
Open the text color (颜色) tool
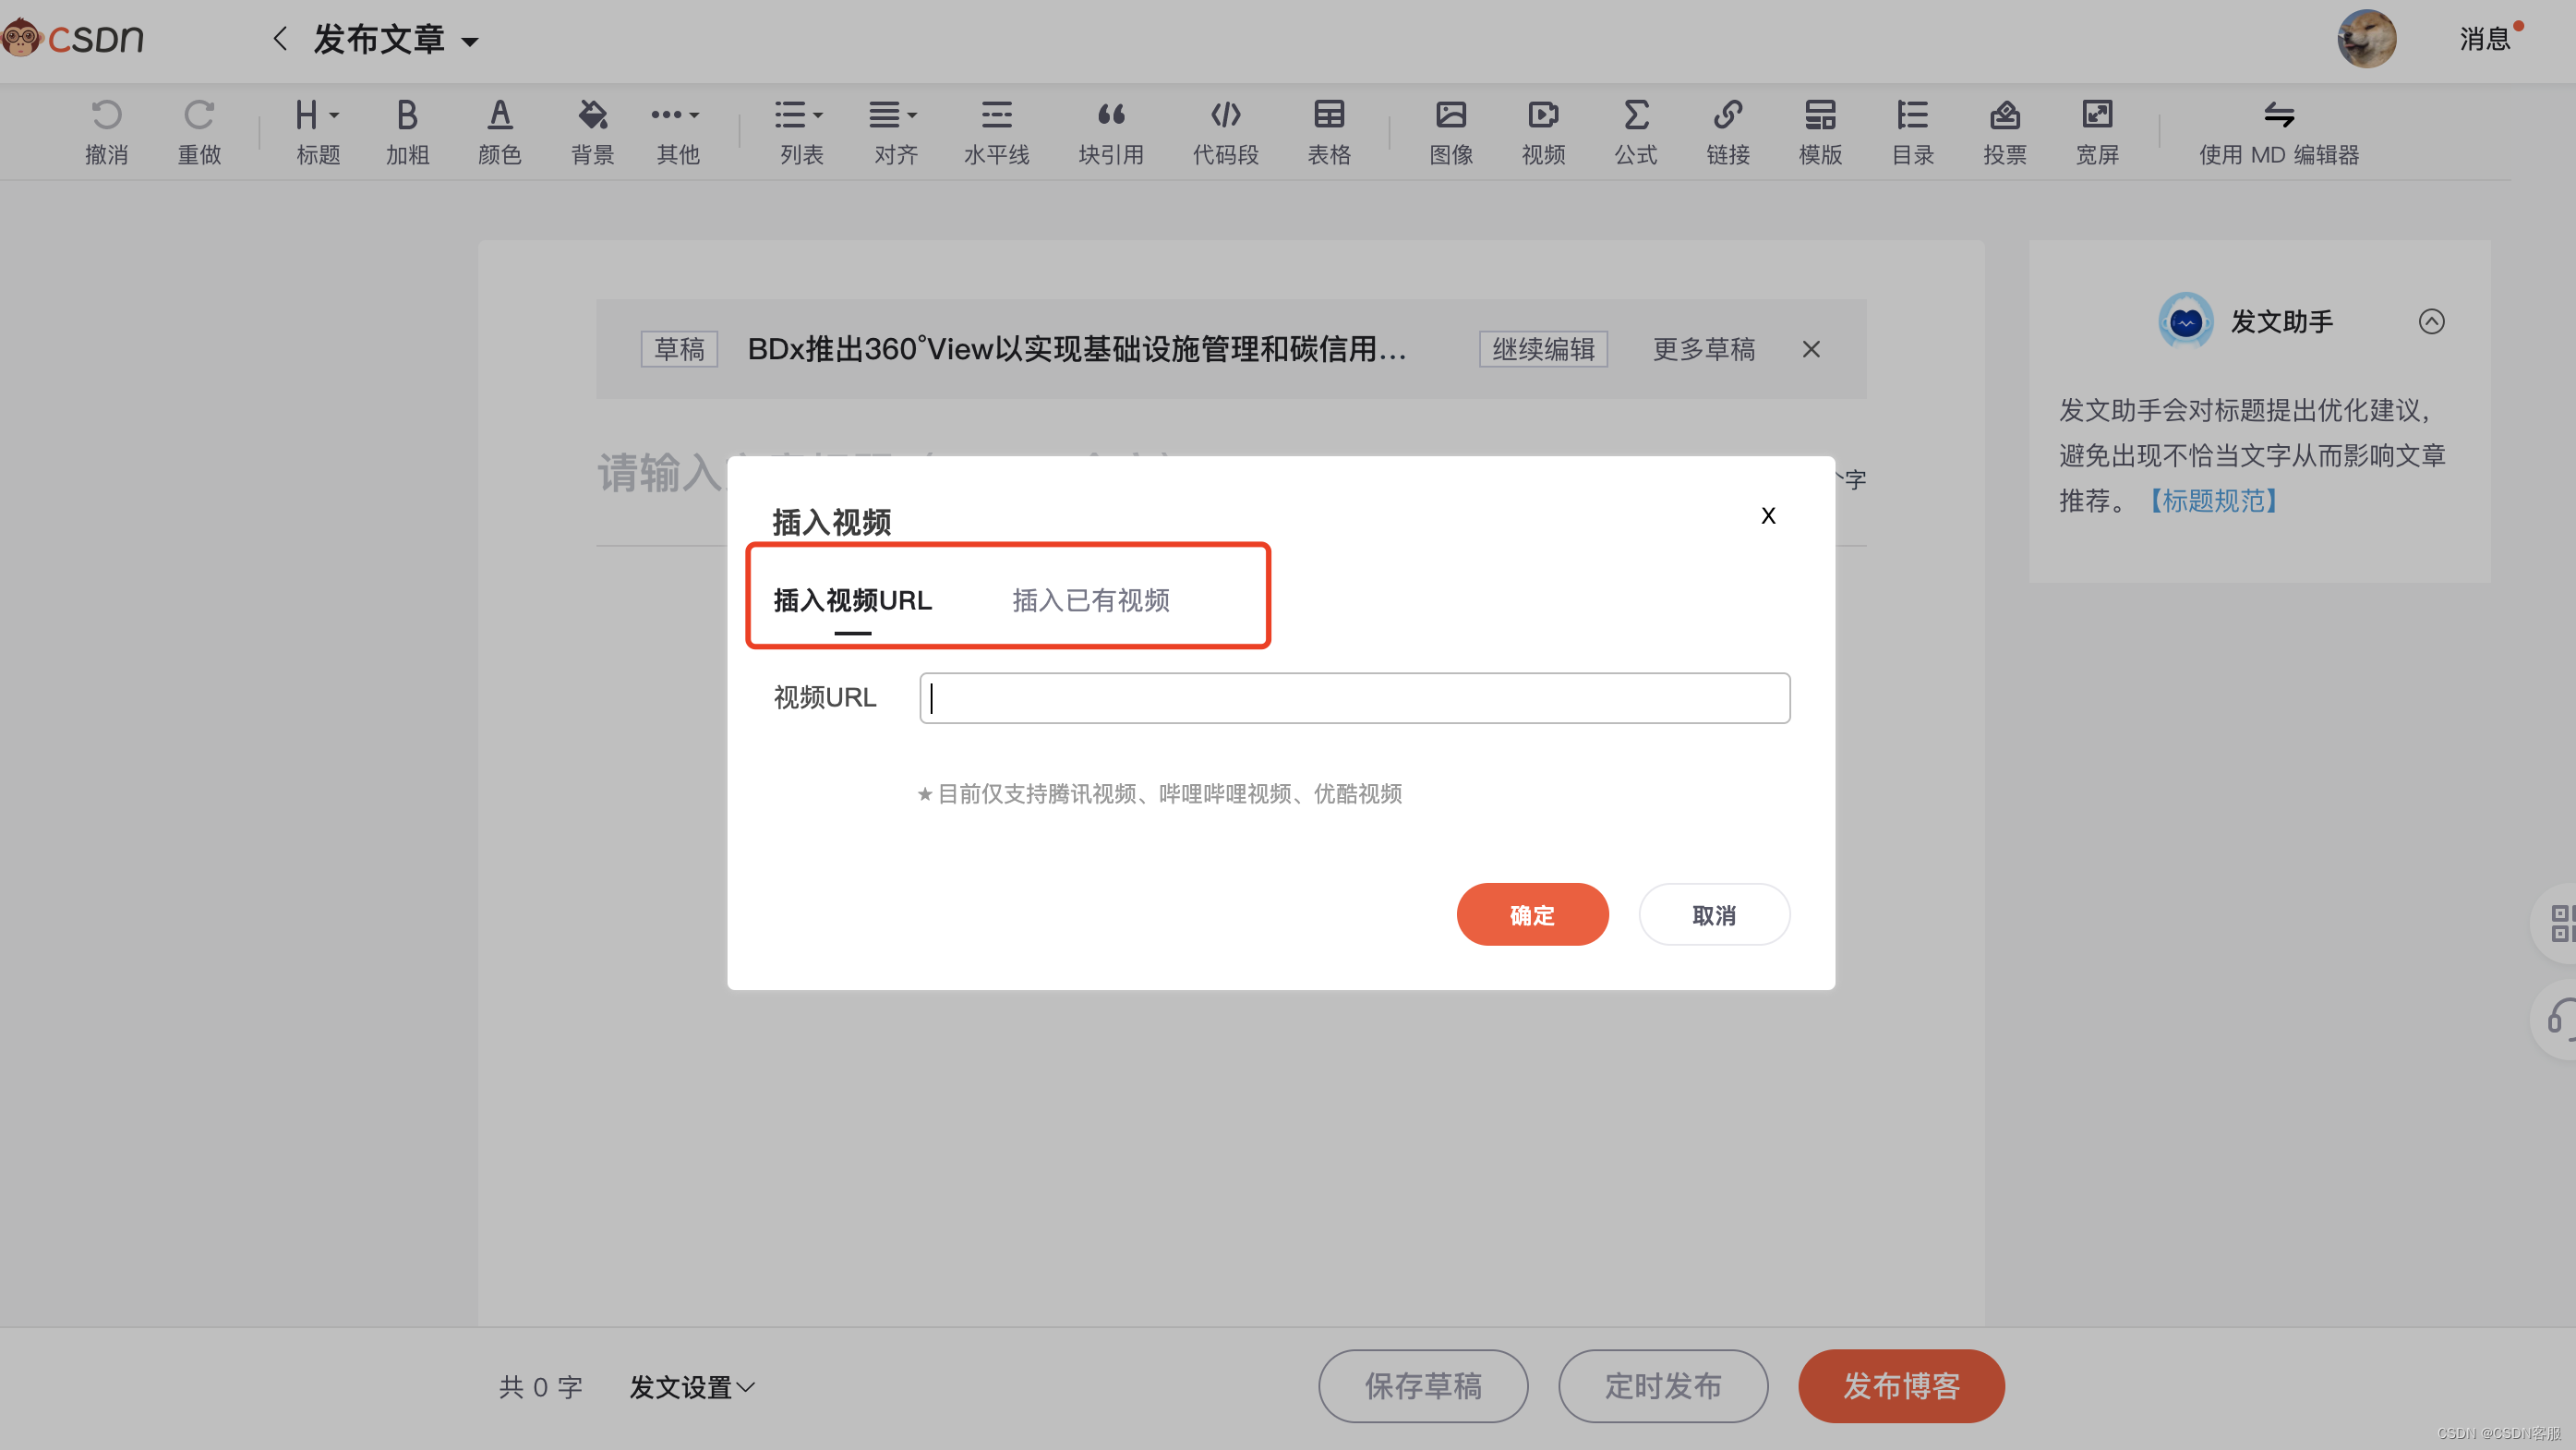(499, 117)
